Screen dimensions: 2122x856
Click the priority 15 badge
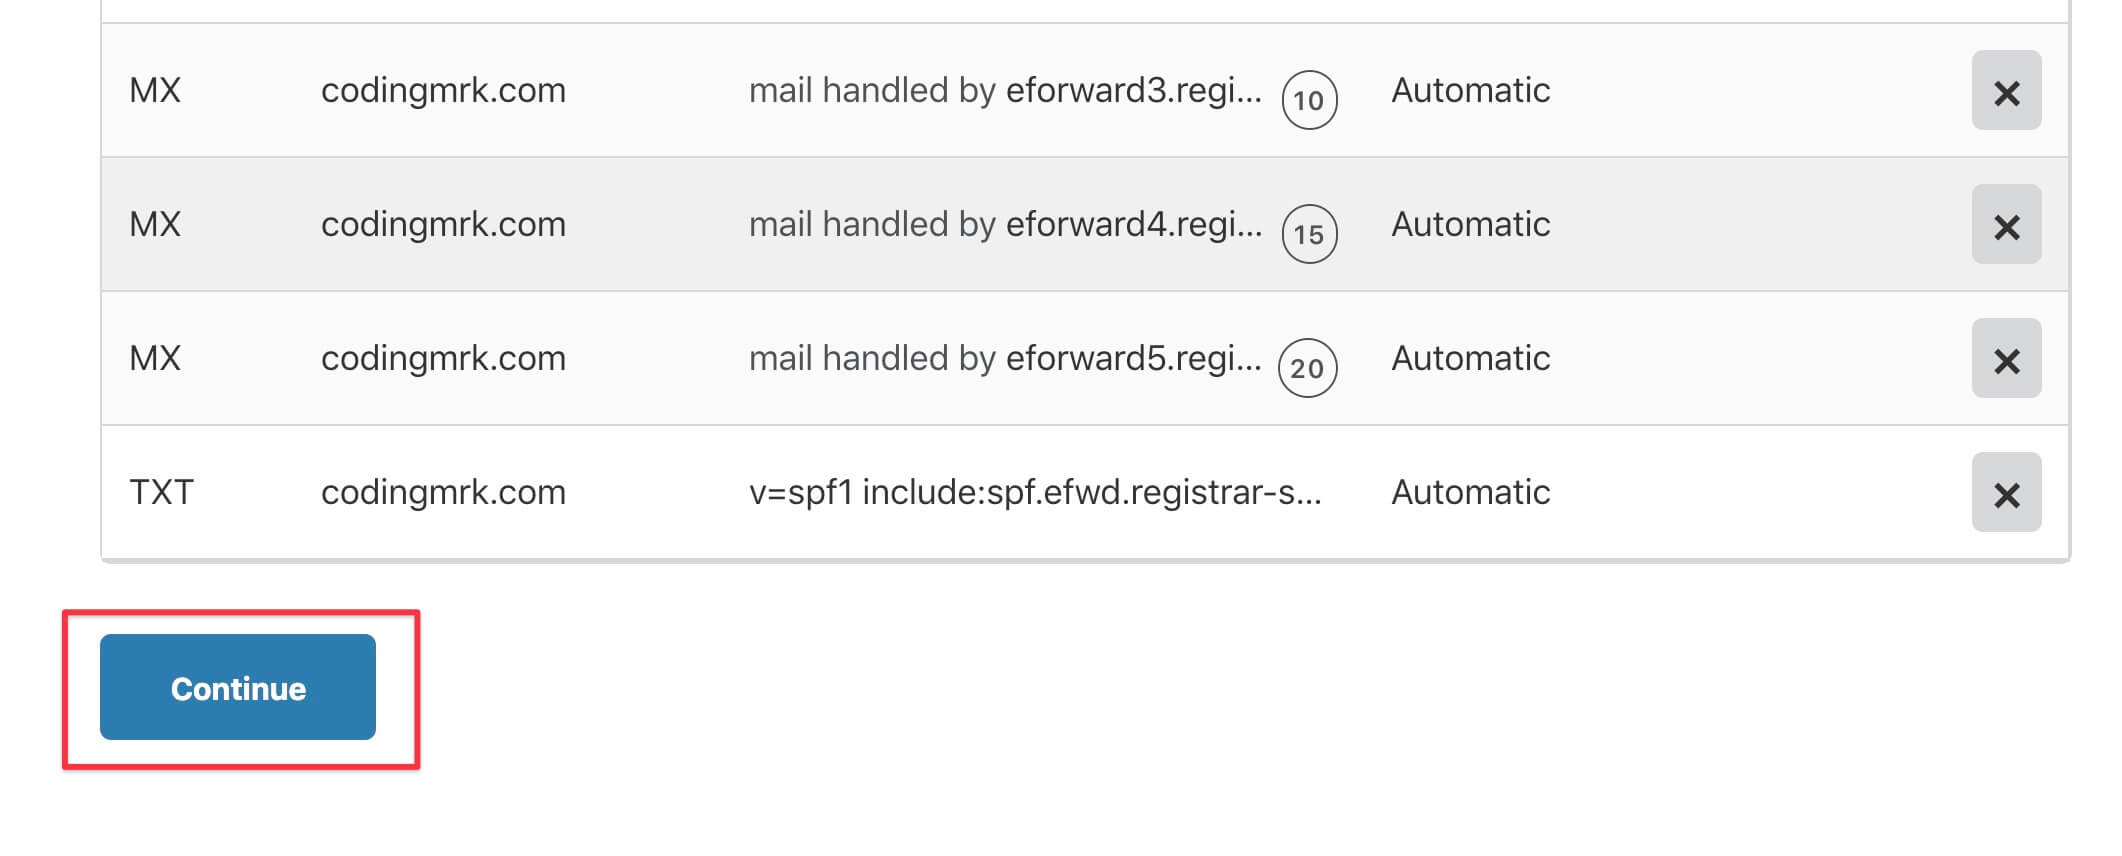point(1309,234)
